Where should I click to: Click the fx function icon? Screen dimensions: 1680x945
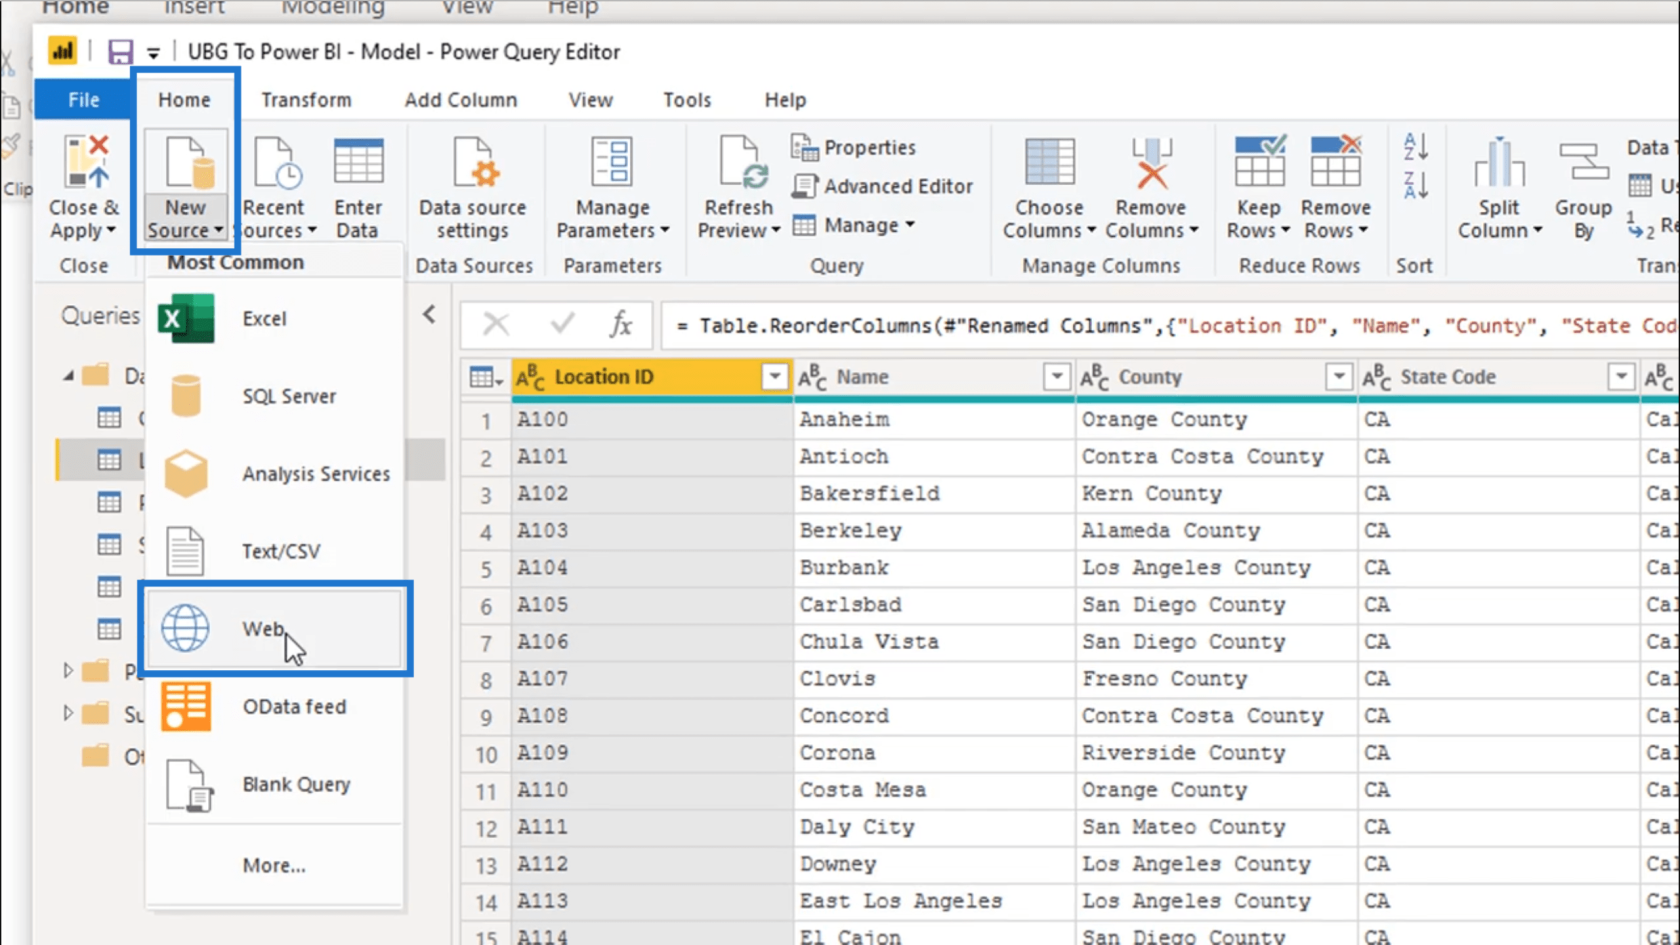pos(620,324)
